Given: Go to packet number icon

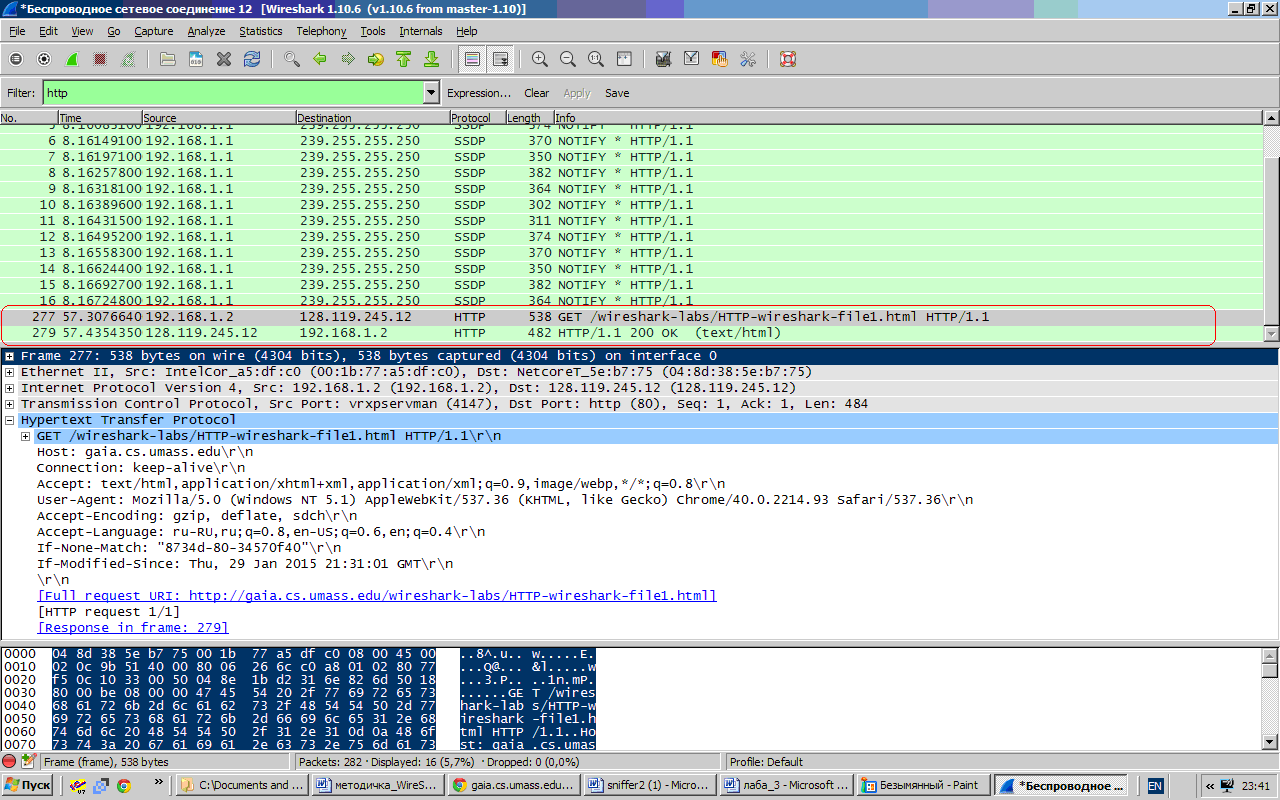Looking at the screenshot, I should coord(376,59).
